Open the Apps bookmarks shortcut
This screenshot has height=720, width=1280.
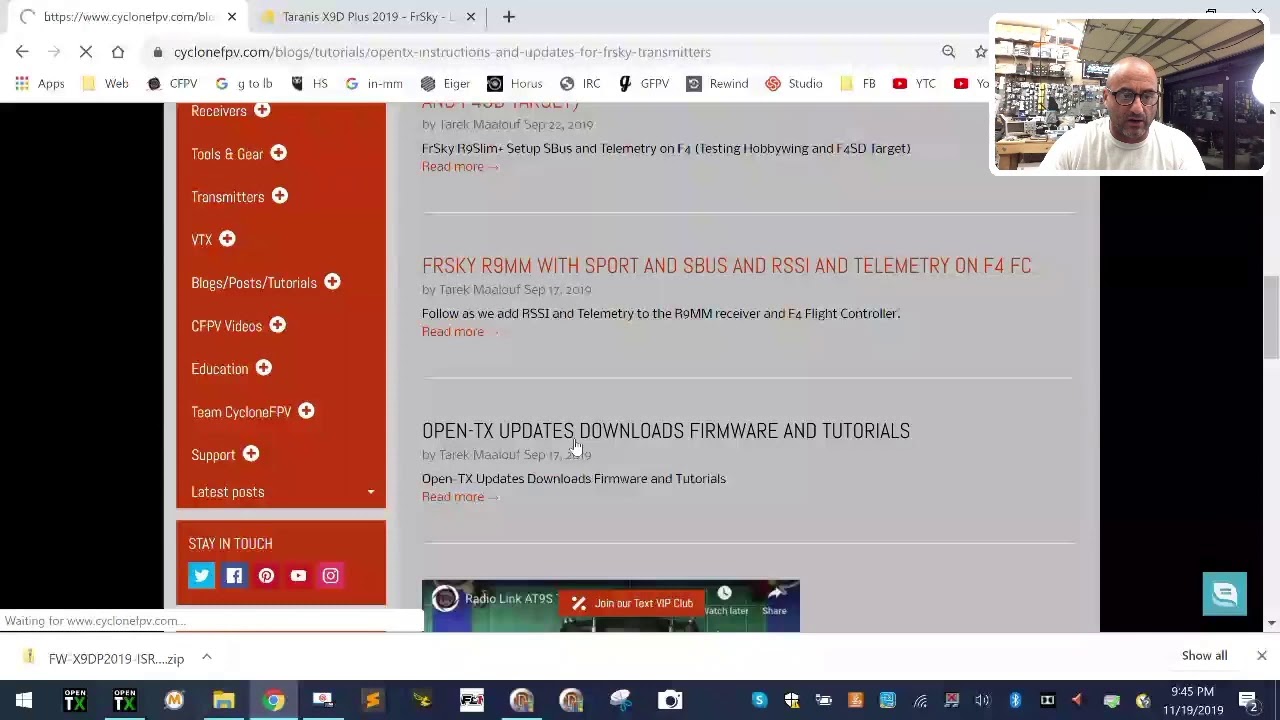[40, 84]
